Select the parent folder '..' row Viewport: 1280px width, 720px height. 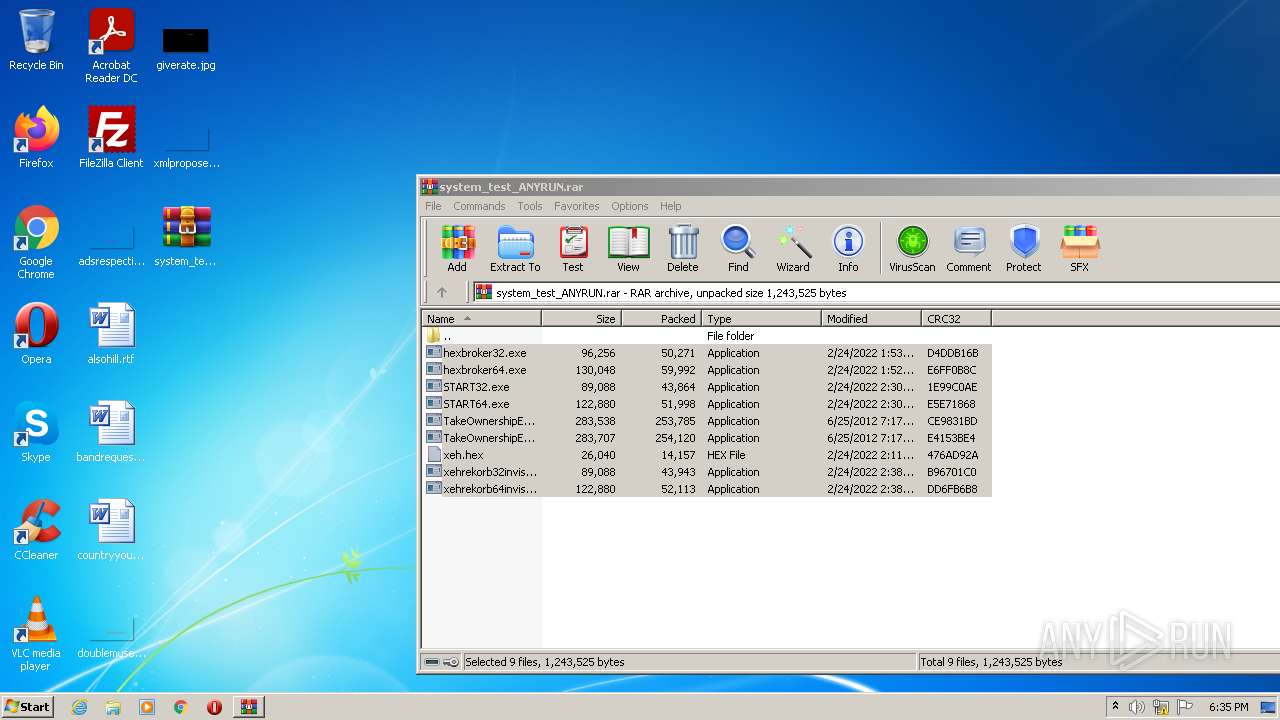click(707, 336)
